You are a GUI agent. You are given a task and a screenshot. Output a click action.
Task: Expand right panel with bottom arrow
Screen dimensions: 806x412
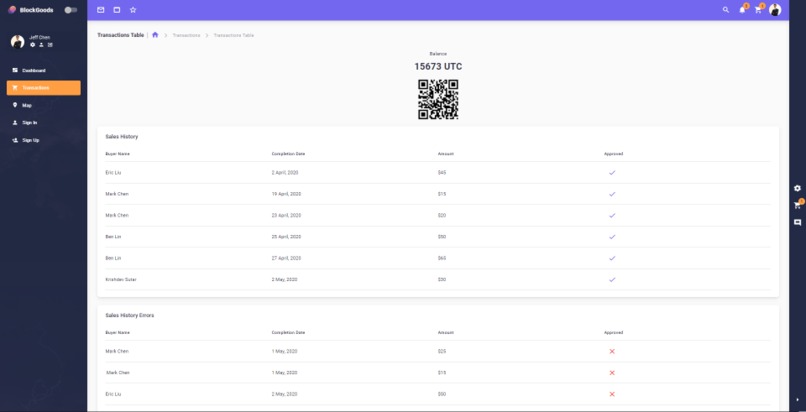pos(797,399)
